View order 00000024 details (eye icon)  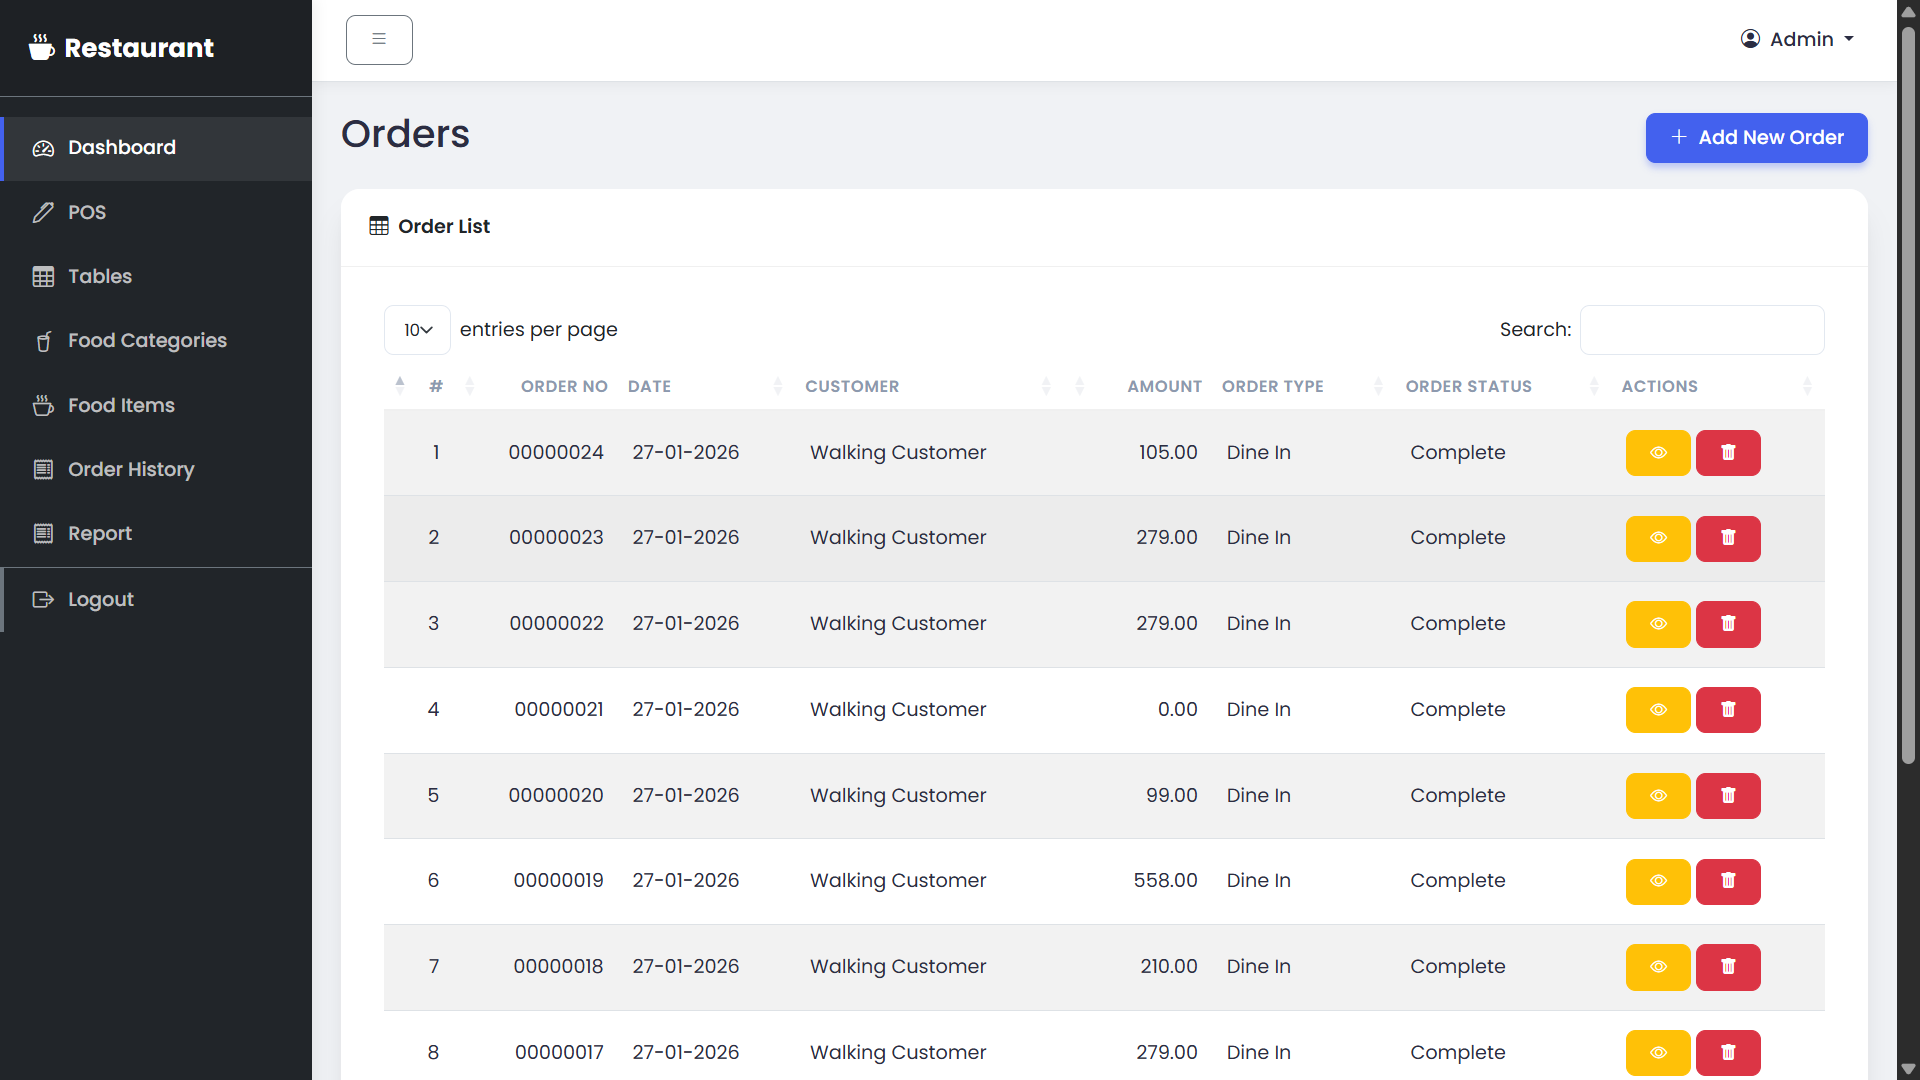tap(1658, 453)
